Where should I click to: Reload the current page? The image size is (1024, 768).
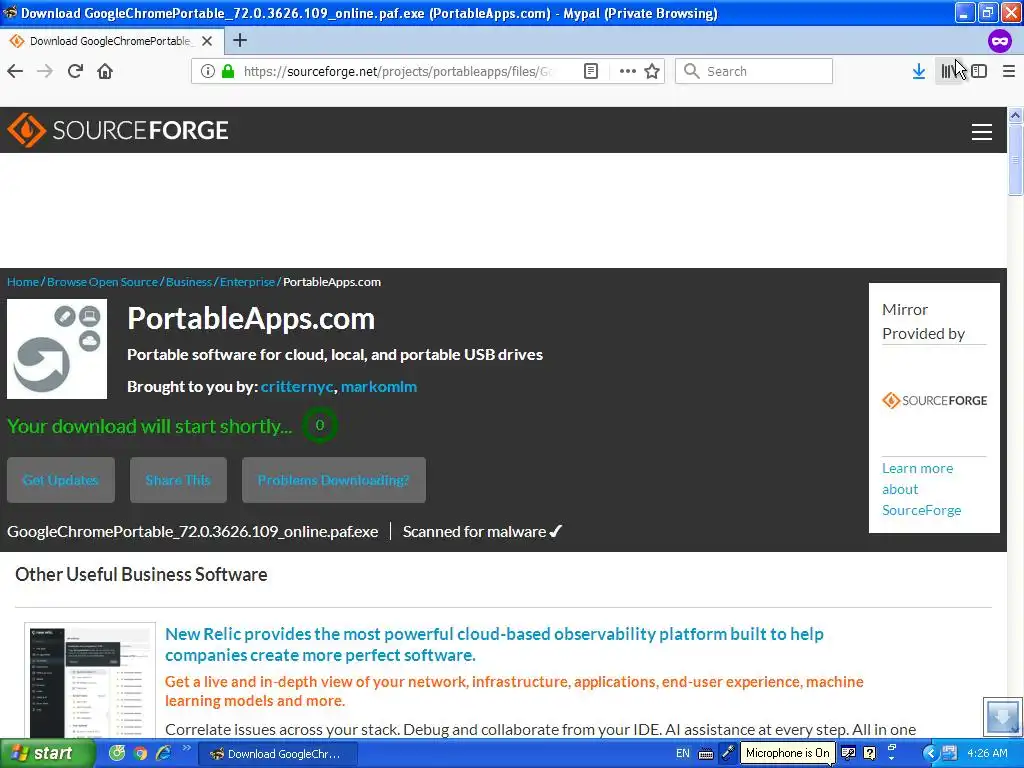coord(75,71)
